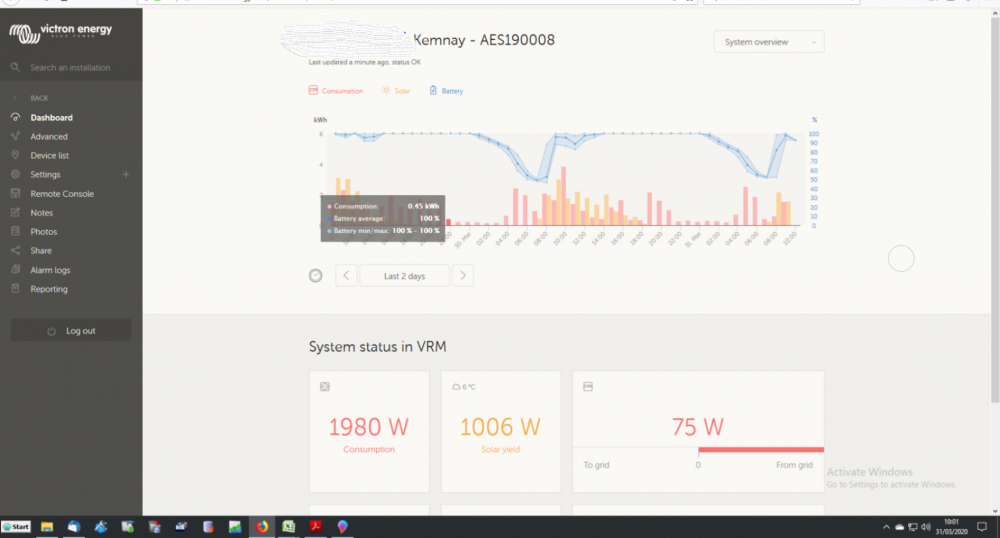
Task: Go to previous period with left arrow
Action: pyautogui.click(x=346, y=275)
